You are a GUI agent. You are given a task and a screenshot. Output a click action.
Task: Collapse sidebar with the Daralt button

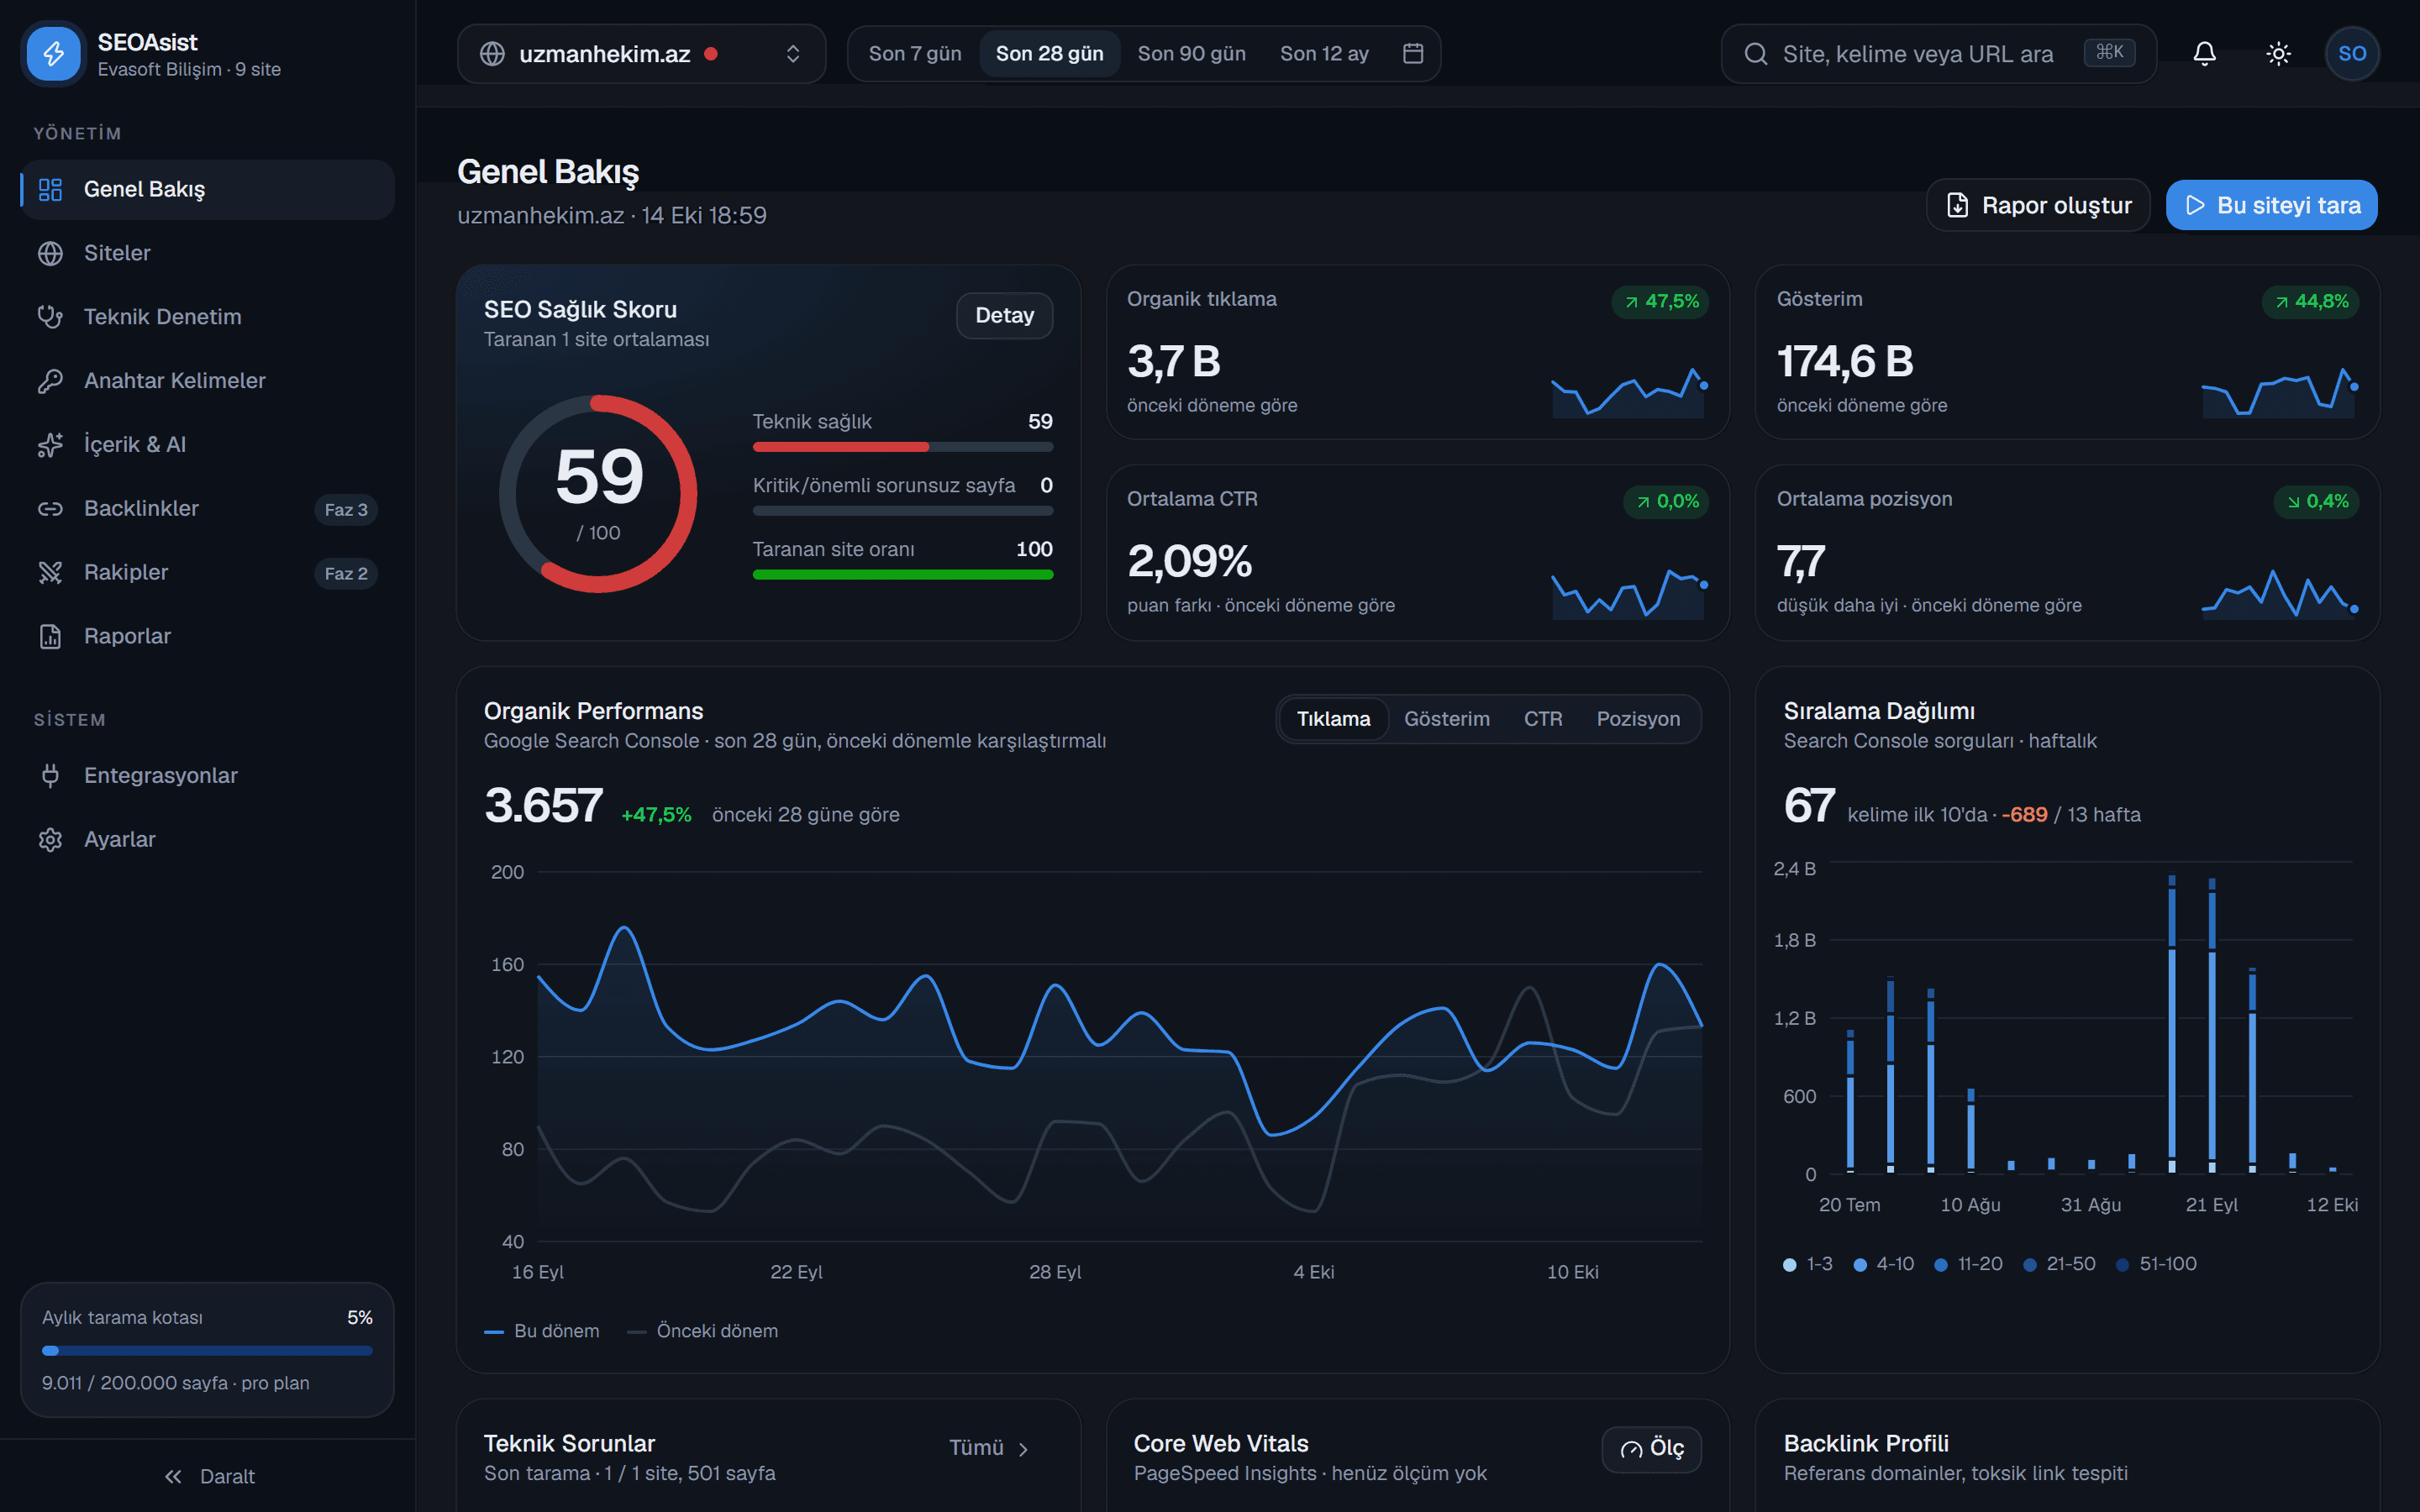click(x=208, y=1476)
